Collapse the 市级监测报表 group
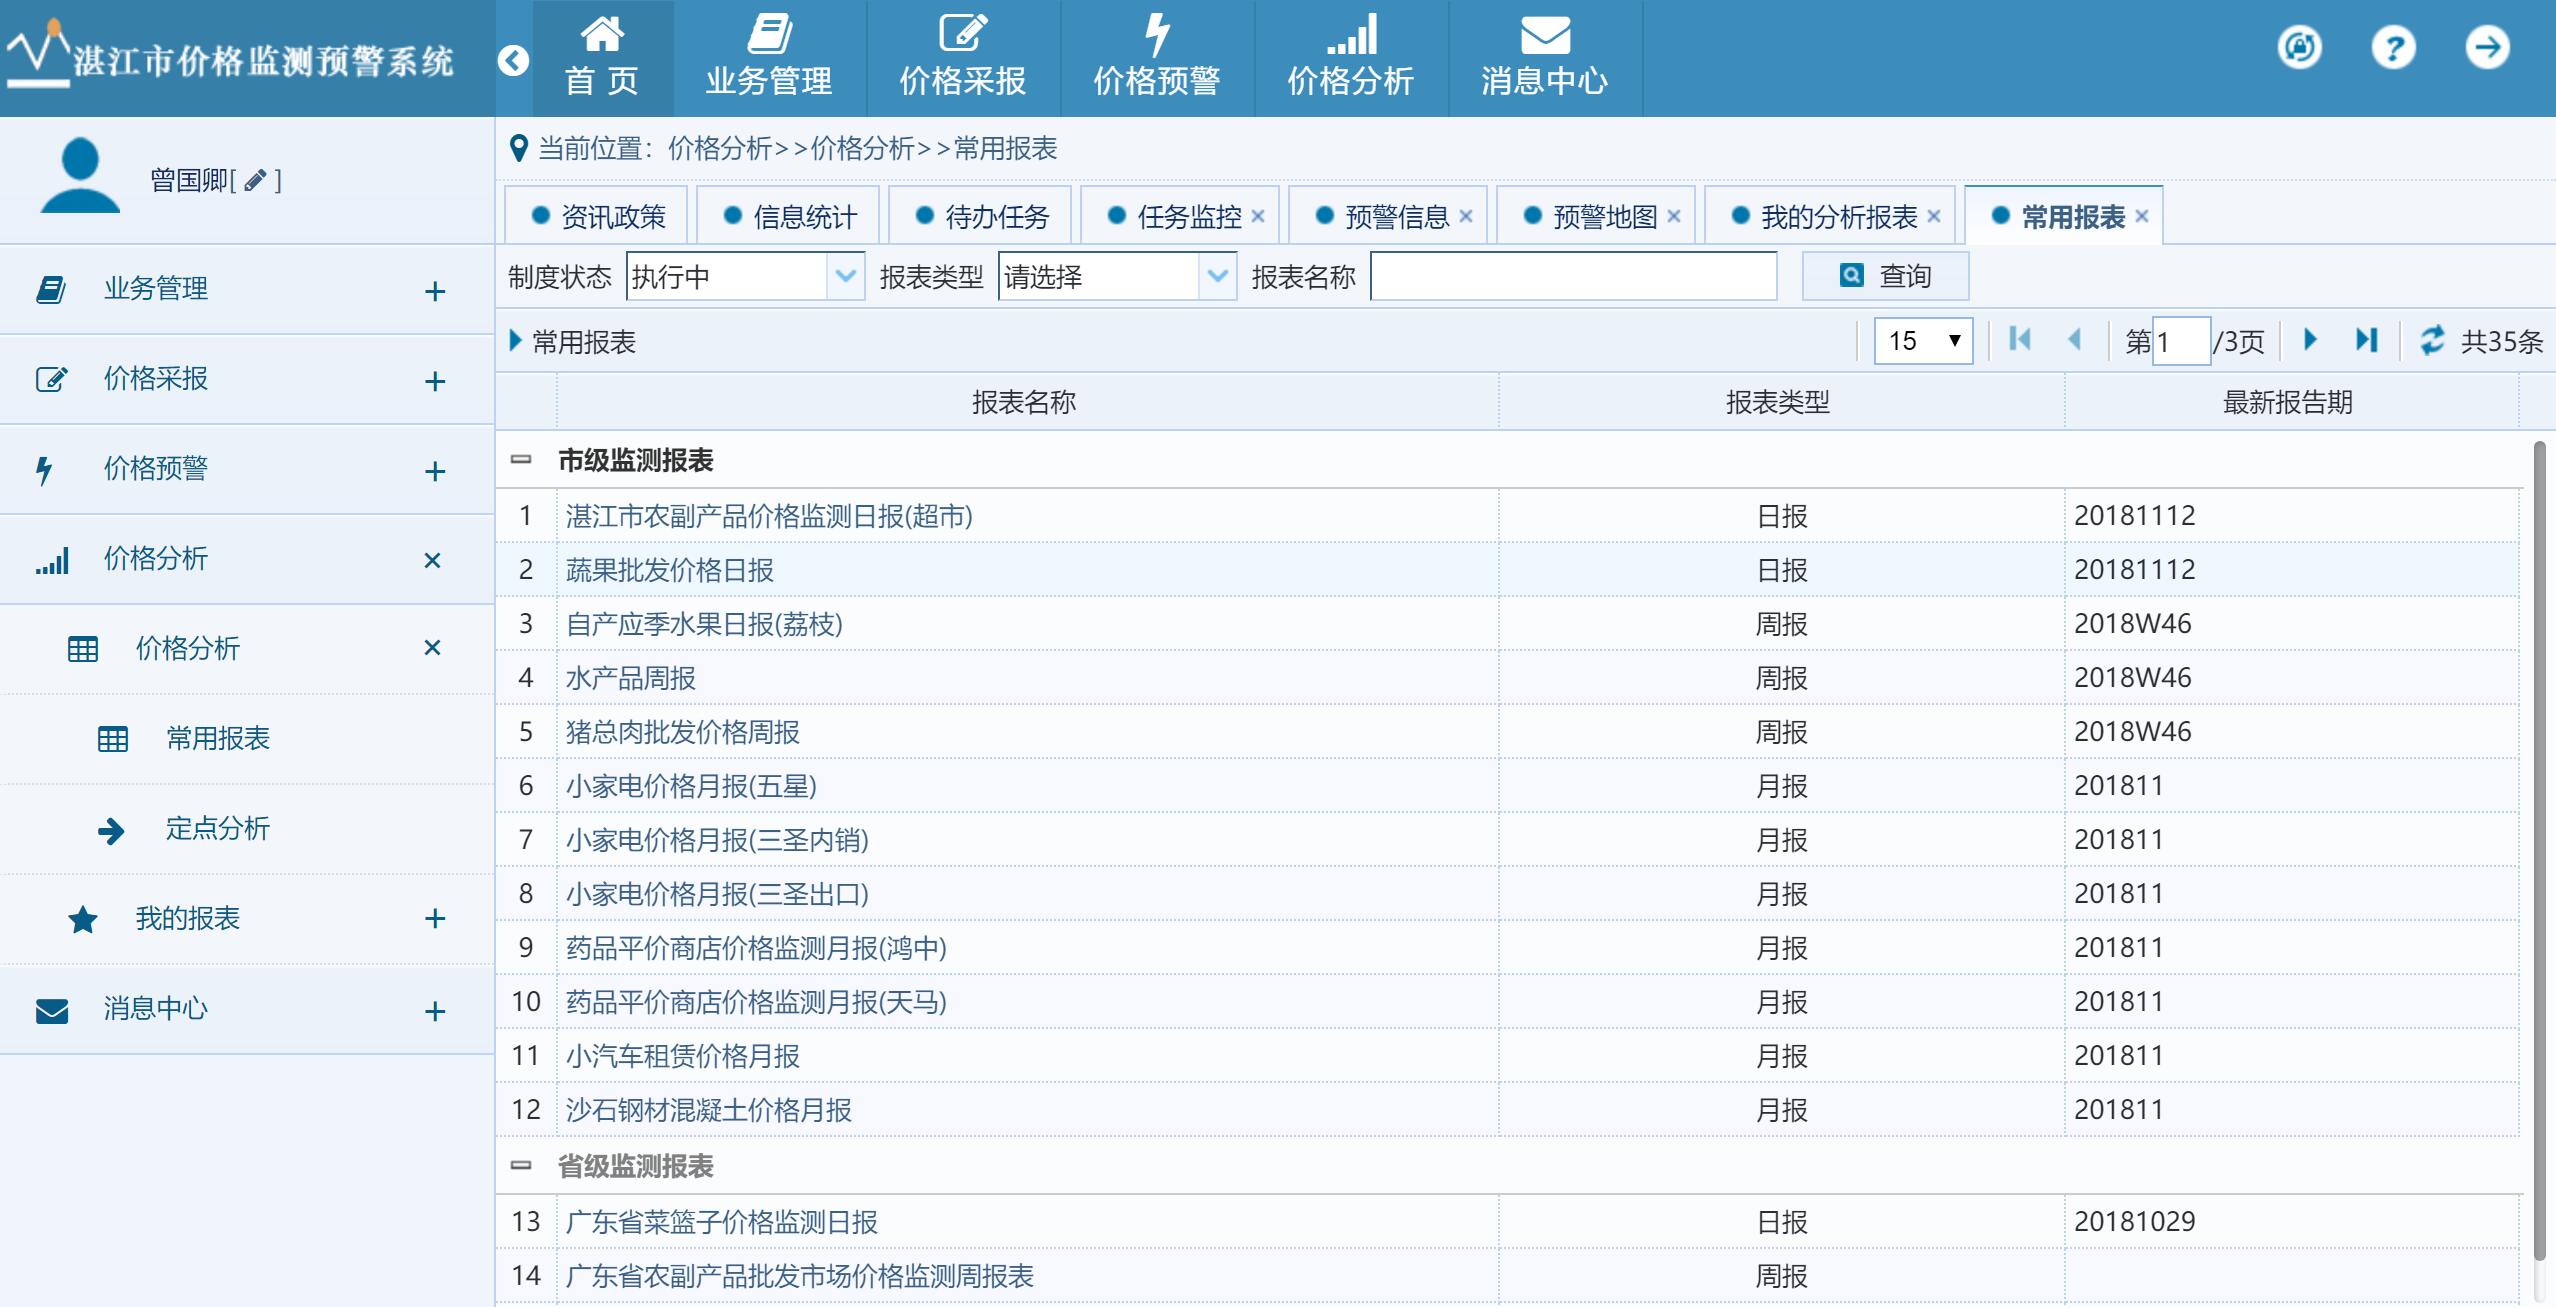2556x1307 pixels. click(x=521, y=460)
